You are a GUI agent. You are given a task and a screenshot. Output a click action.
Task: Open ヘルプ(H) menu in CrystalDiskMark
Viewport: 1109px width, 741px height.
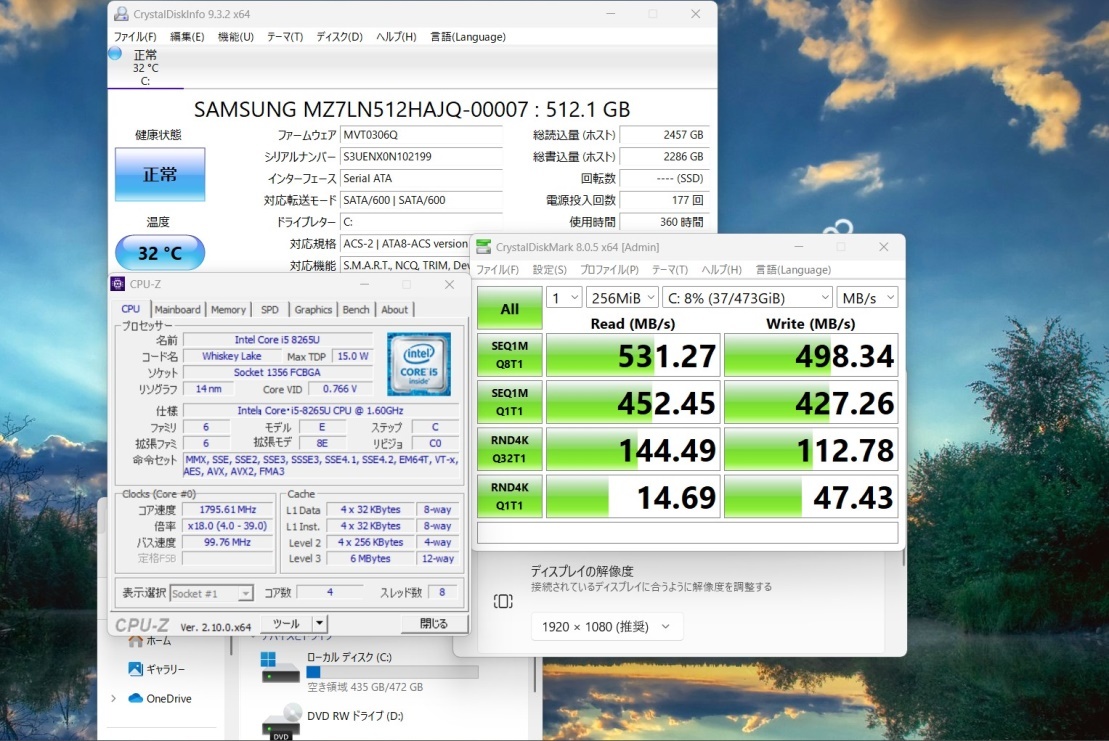click(721, 269)
